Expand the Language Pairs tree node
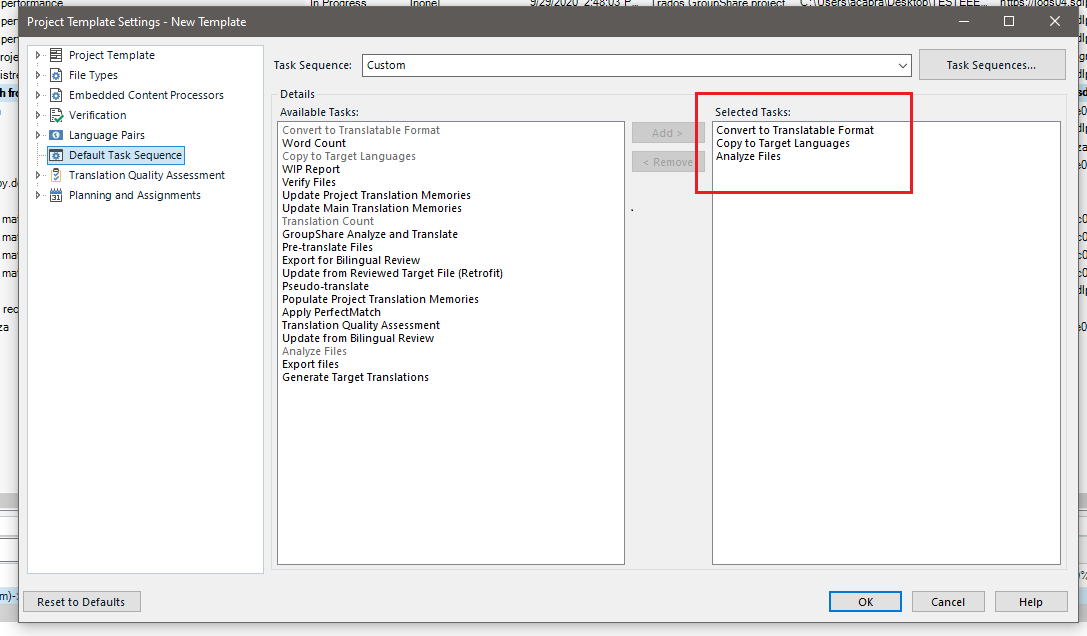 (39, 135)
